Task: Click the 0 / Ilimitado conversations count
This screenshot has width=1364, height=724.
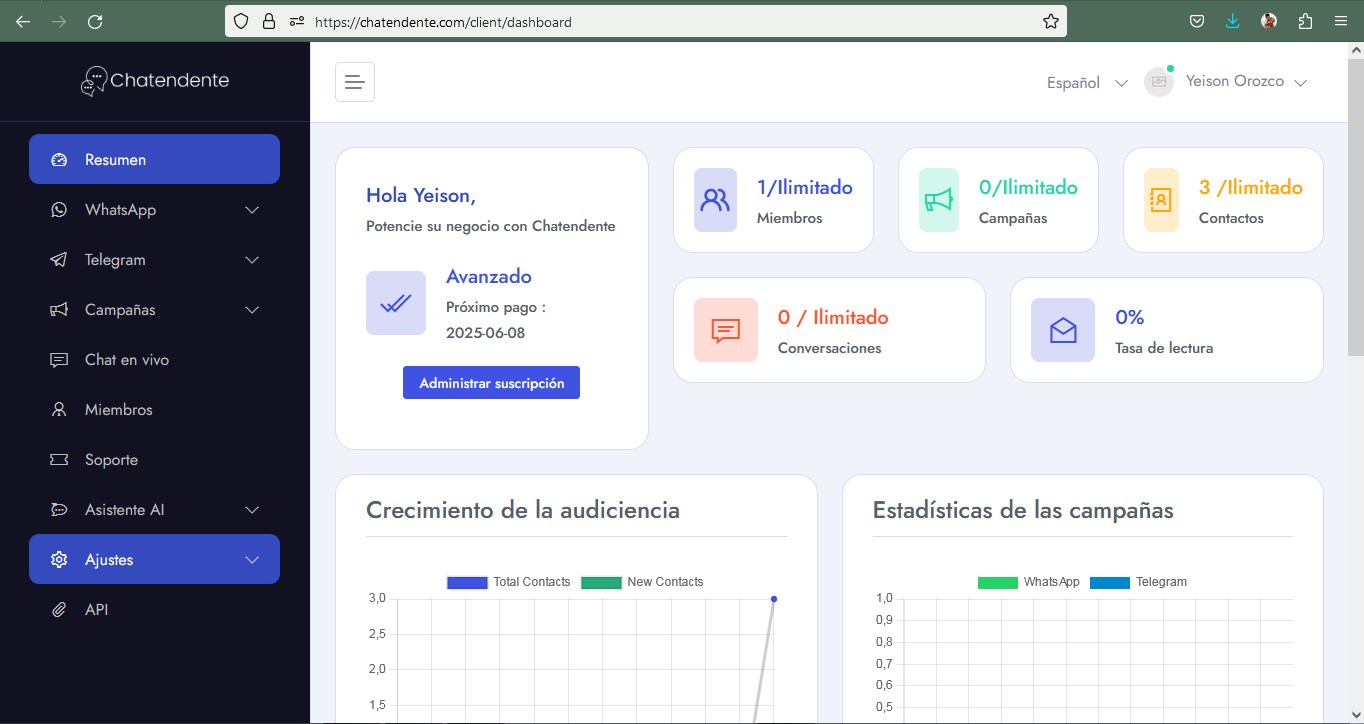Action: pyautogui.click(x=833, y=317)
